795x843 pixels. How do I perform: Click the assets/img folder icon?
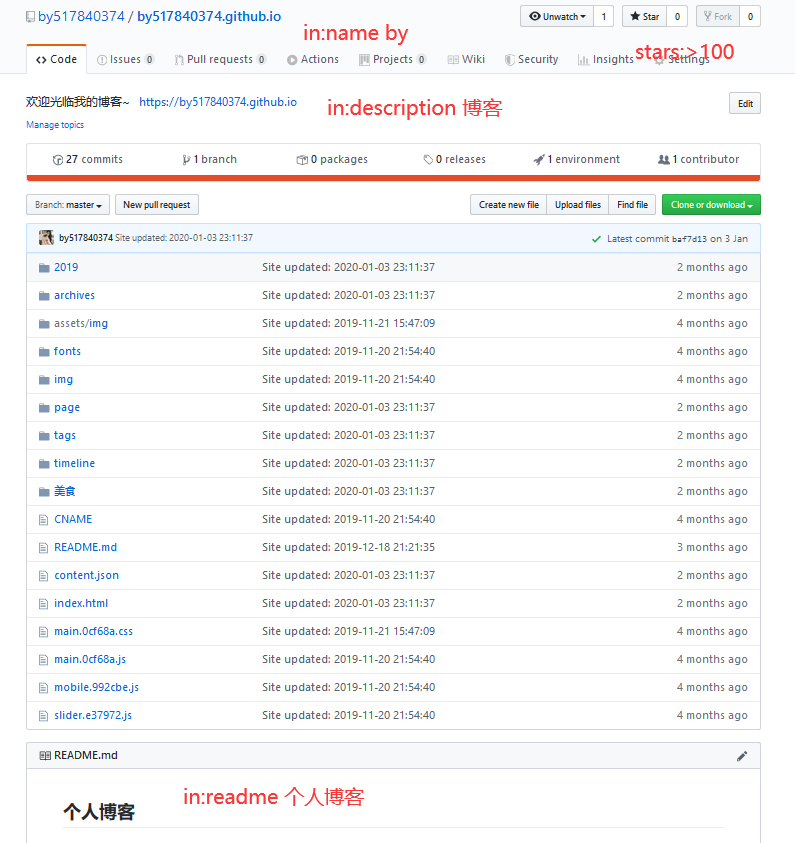click(44, 324)
